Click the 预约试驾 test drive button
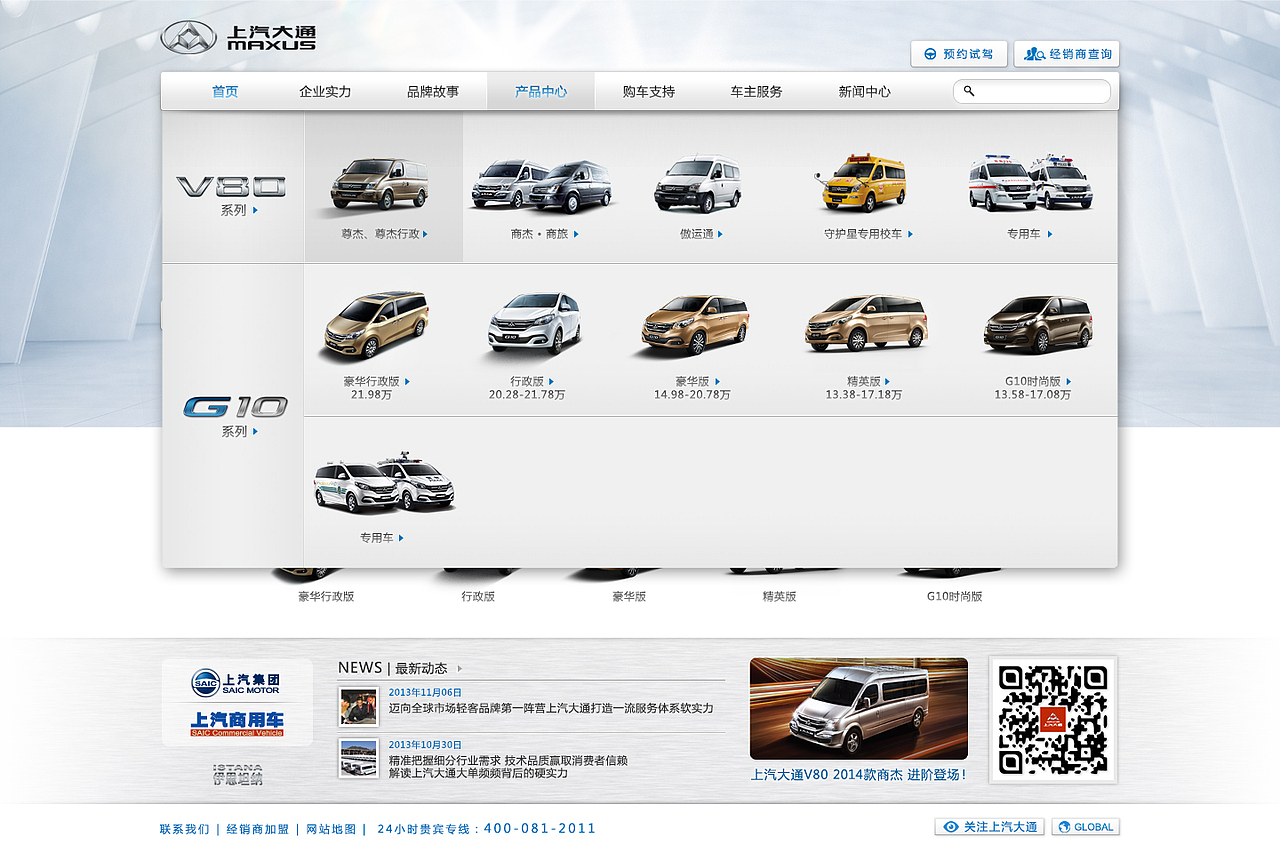This screenshot has height=853, width=1280. tap(959, 54)
